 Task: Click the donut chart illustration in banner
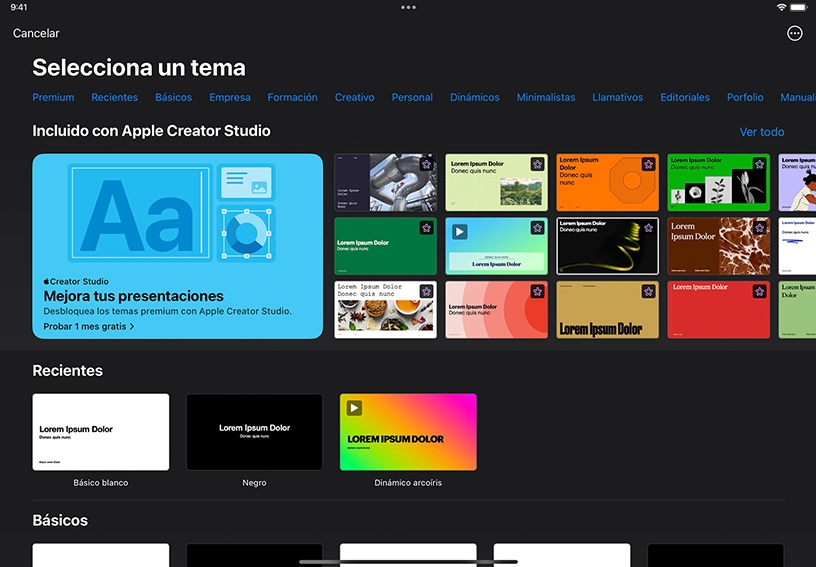[x=247, y=234]
